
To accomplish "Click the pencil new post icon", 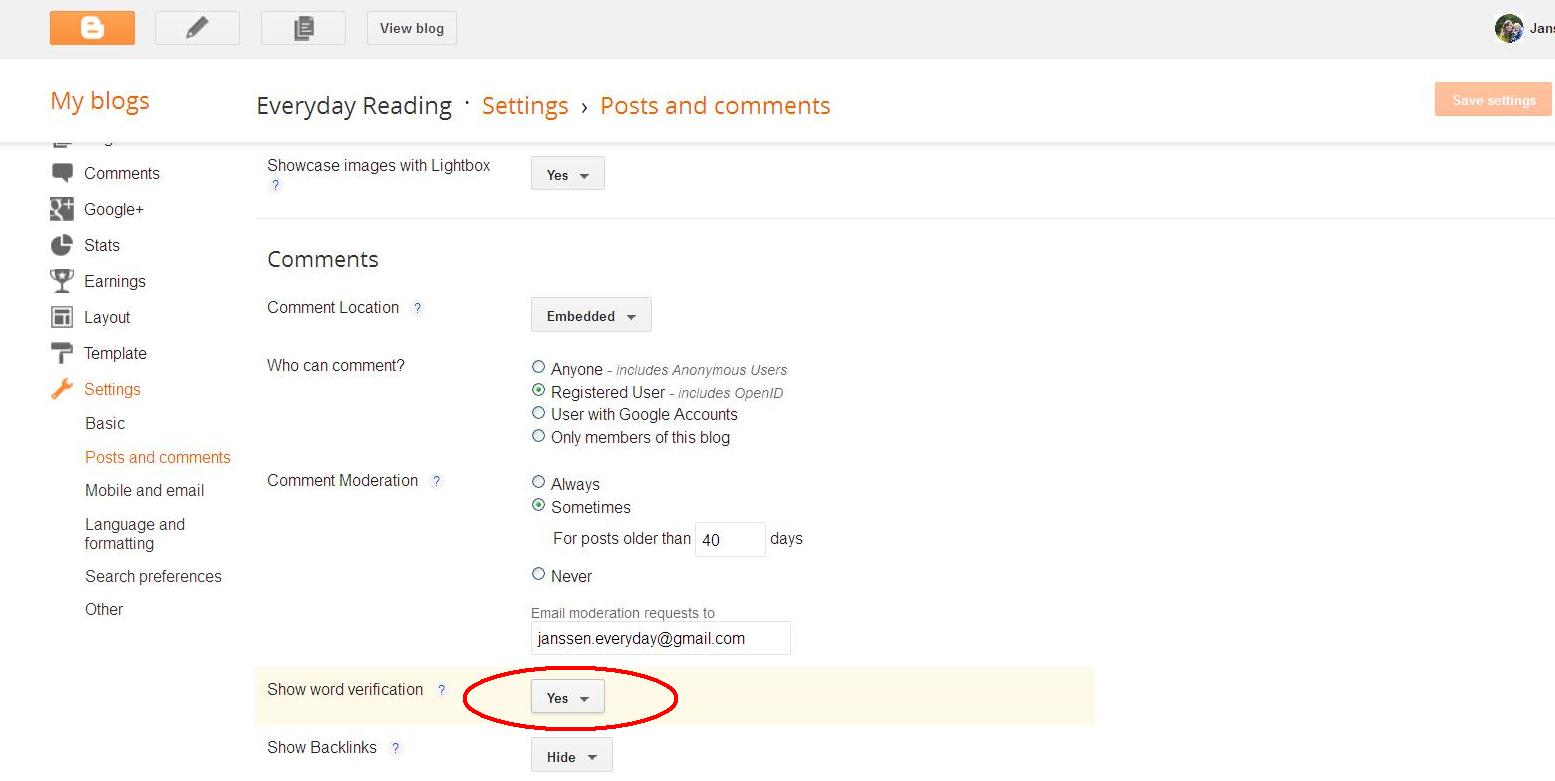I will pyautogui.click(x=197, y=28).
